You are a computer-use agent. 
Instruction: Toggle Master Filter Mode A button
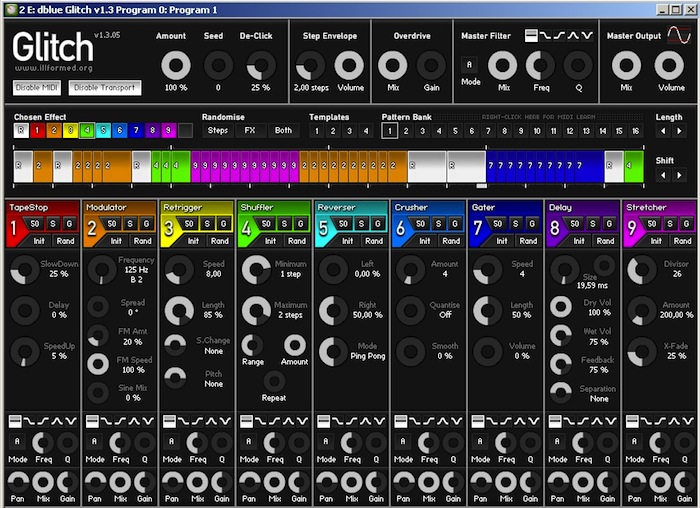(x=469, y=65)
